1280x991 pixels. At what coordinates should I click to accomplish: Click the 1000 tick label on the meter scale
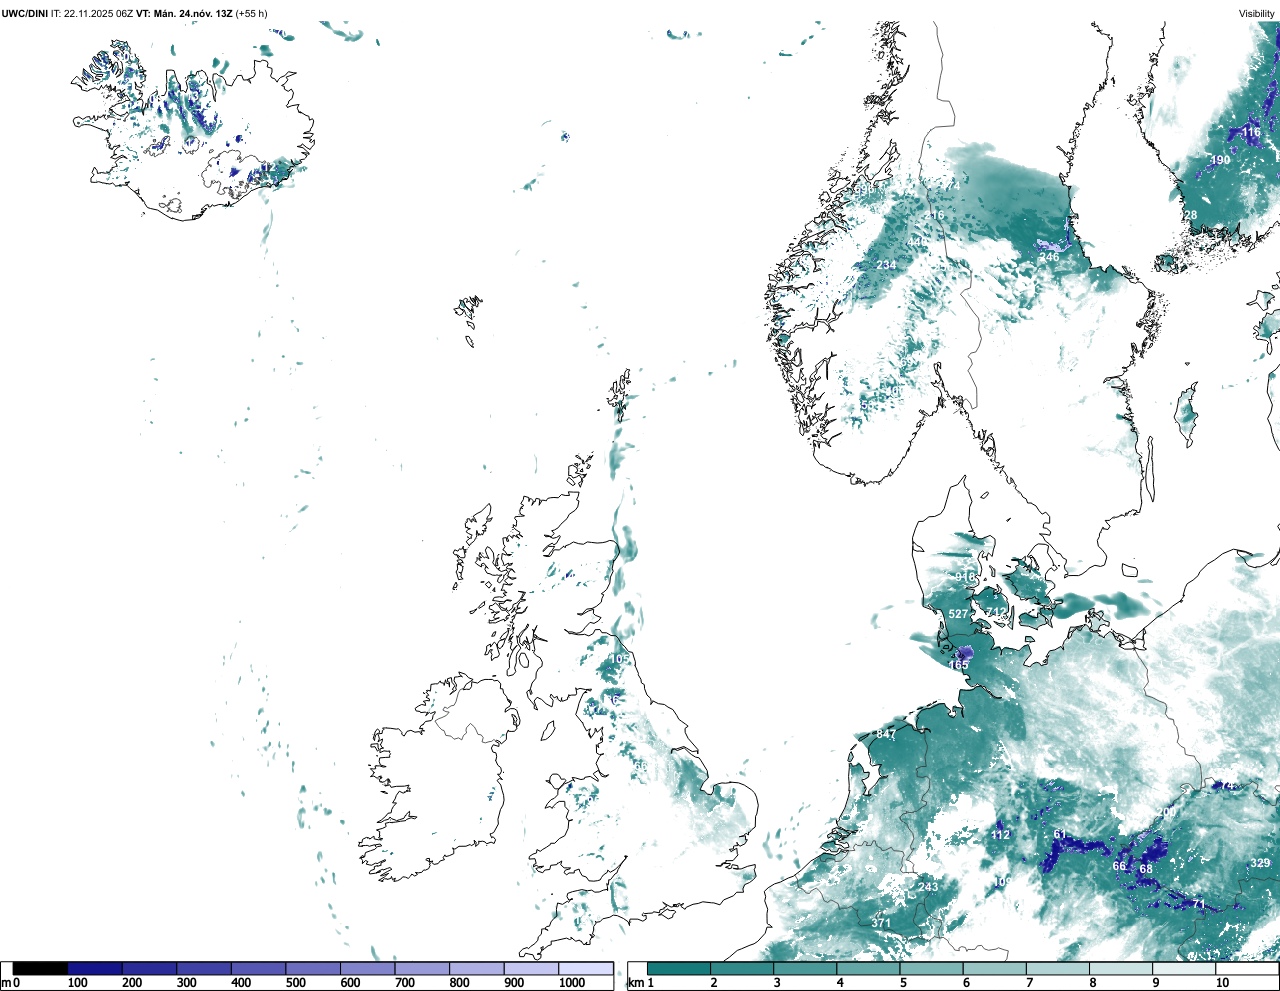coord(572,983)
